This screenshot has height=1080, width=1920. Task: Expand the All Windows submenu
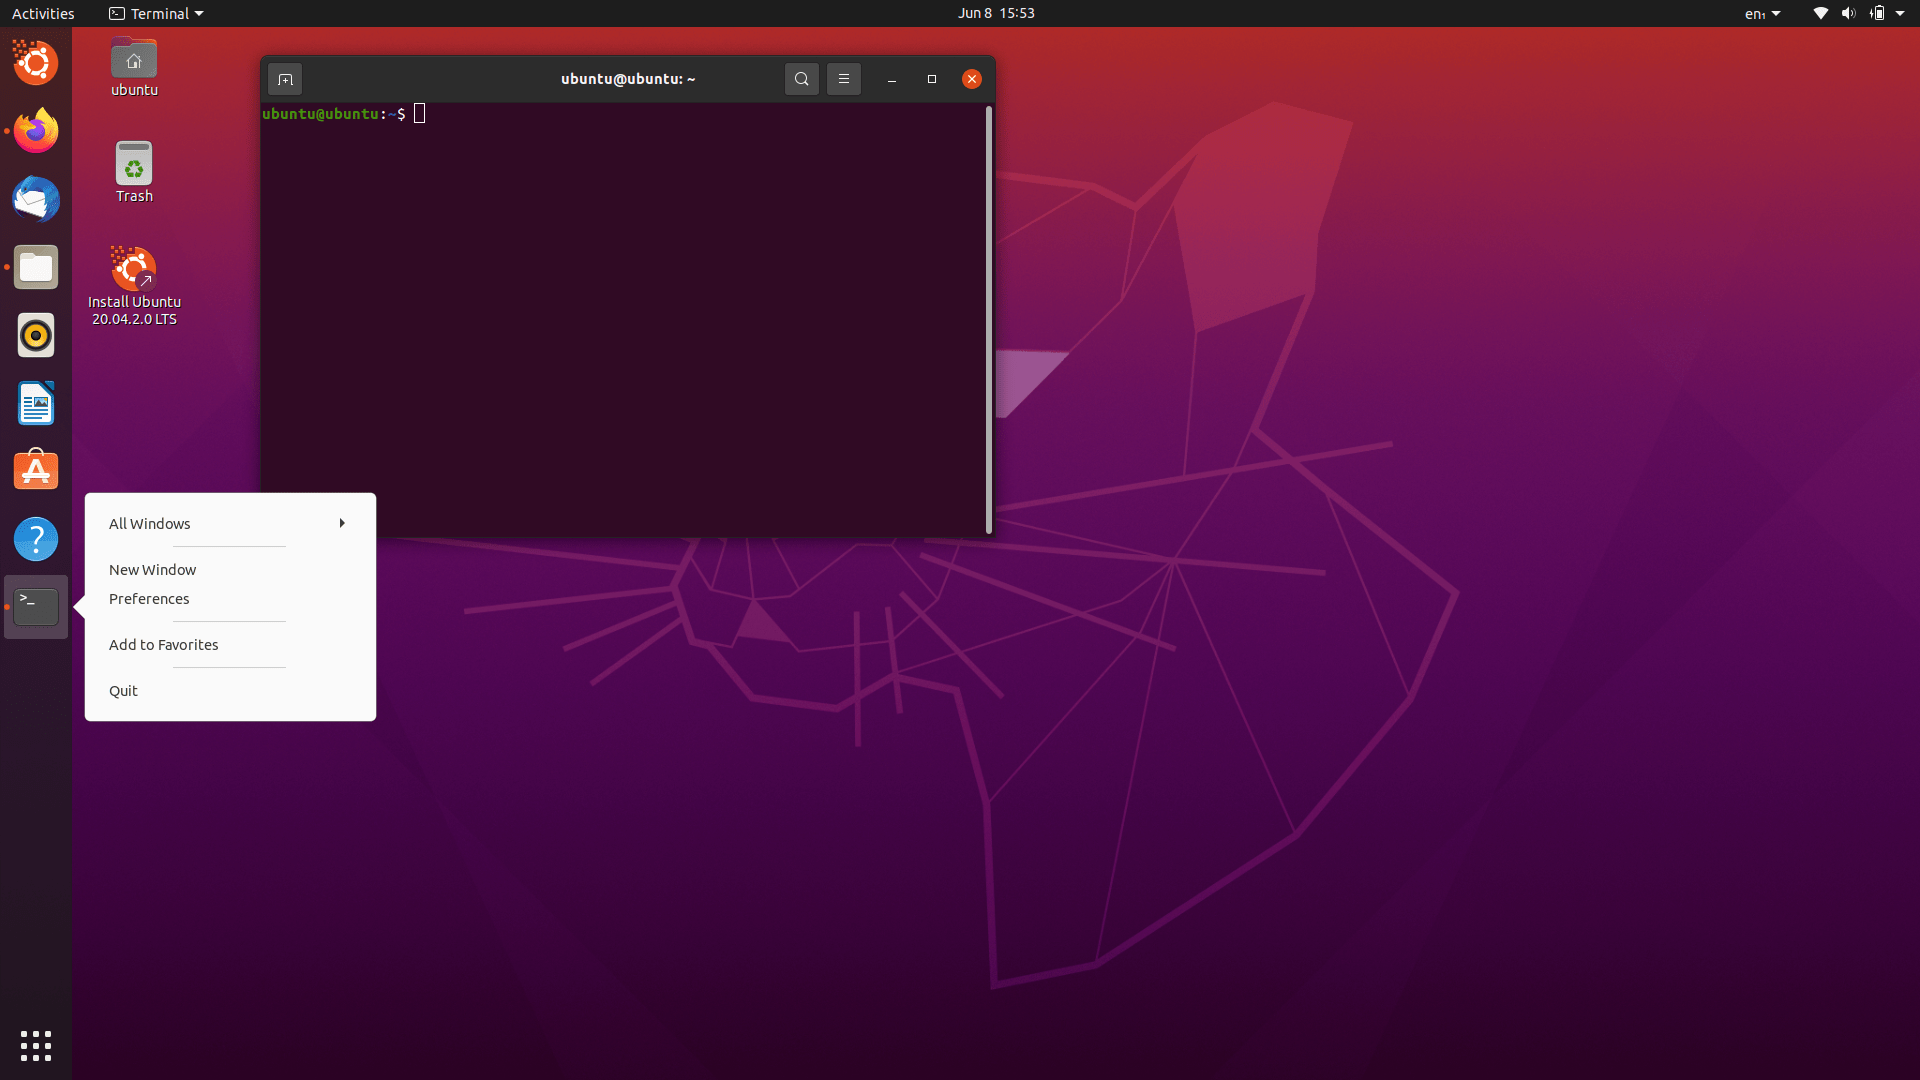230,524
